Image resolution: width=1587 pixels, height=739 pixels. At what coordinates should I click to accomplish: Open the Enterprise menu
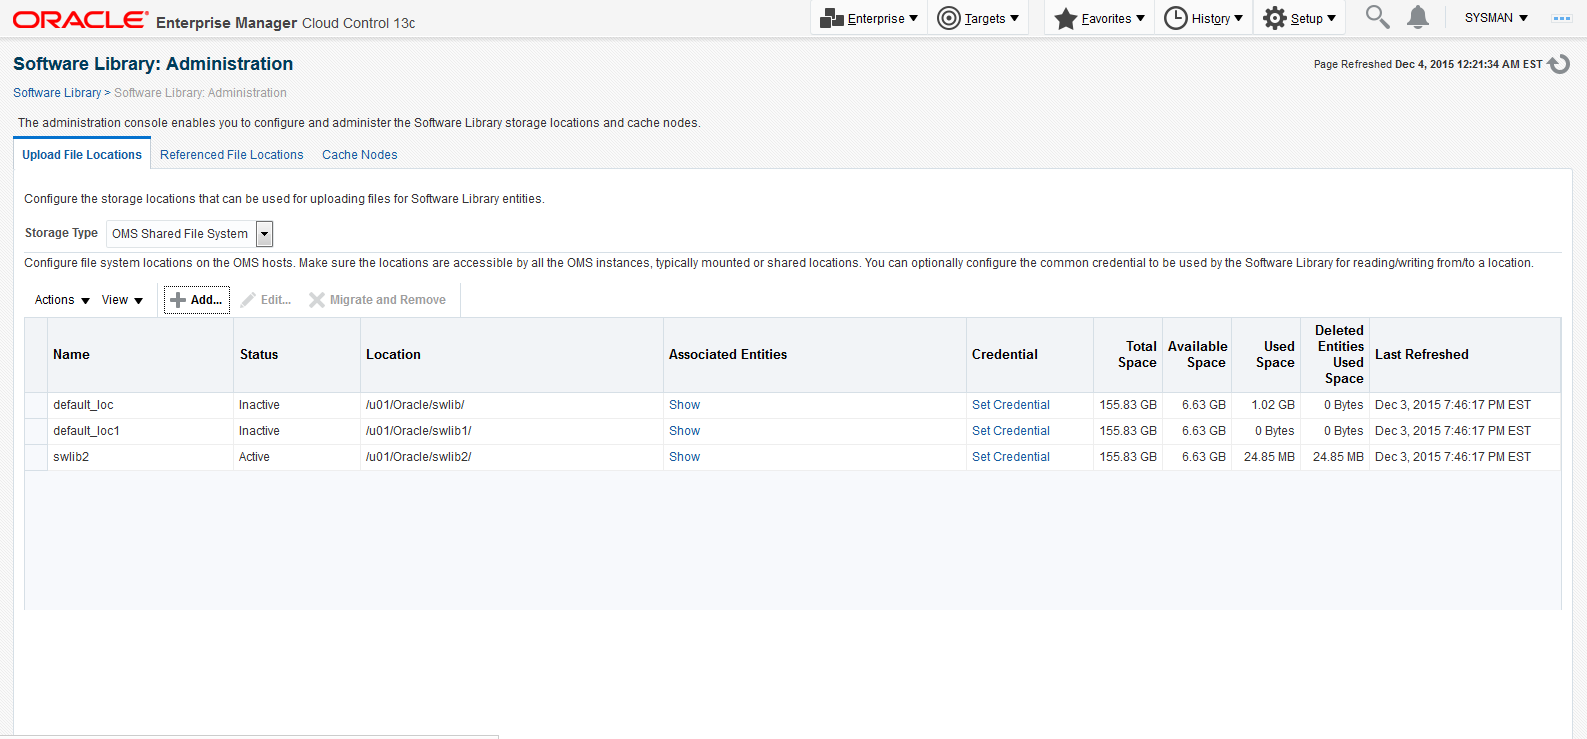click(868, 18)
